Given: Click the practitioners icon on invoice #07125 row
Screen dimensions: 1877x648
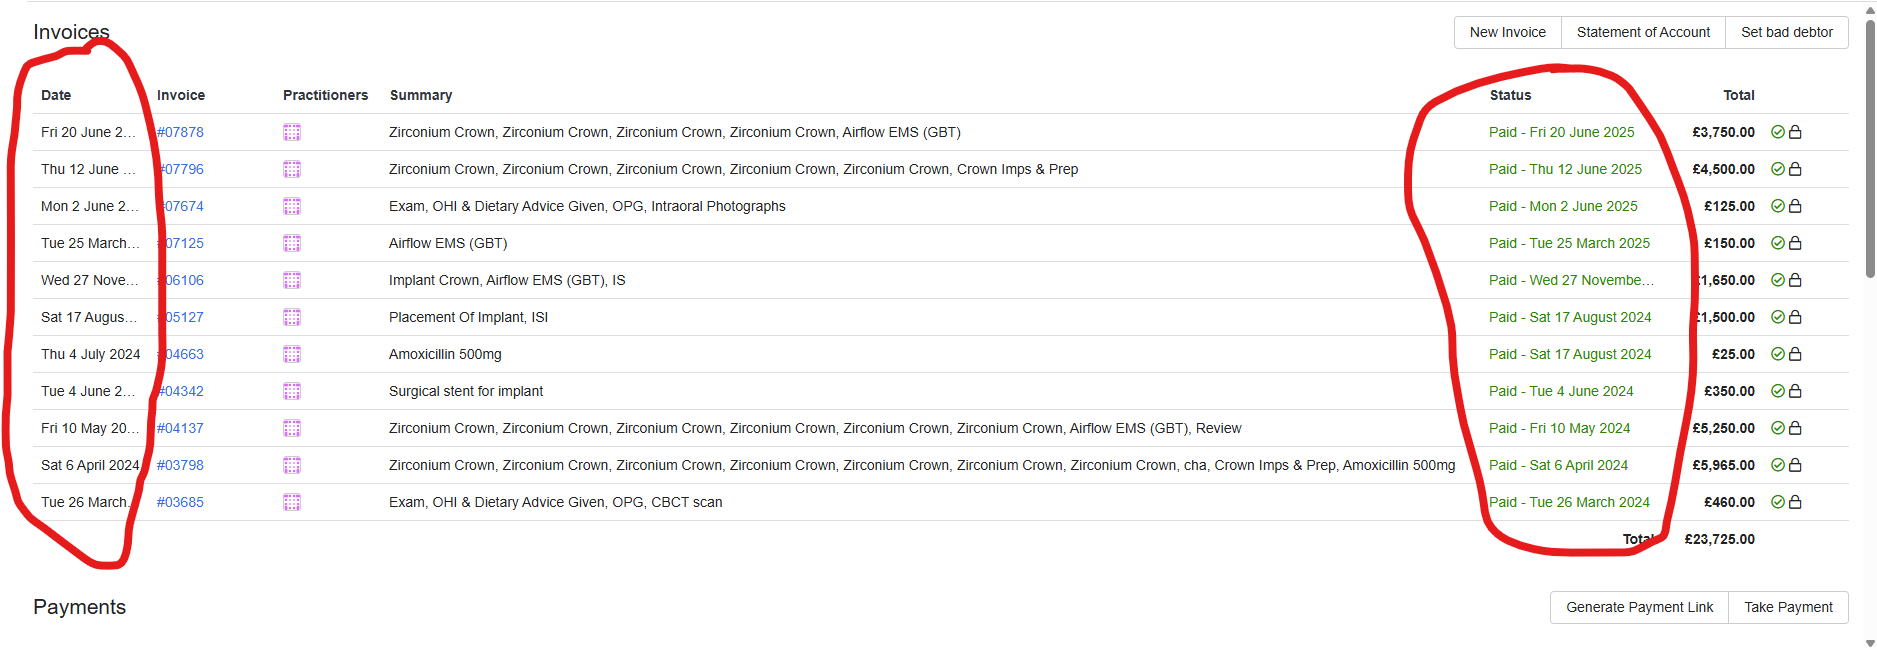Looking at the screenshot, I should 292,243.
